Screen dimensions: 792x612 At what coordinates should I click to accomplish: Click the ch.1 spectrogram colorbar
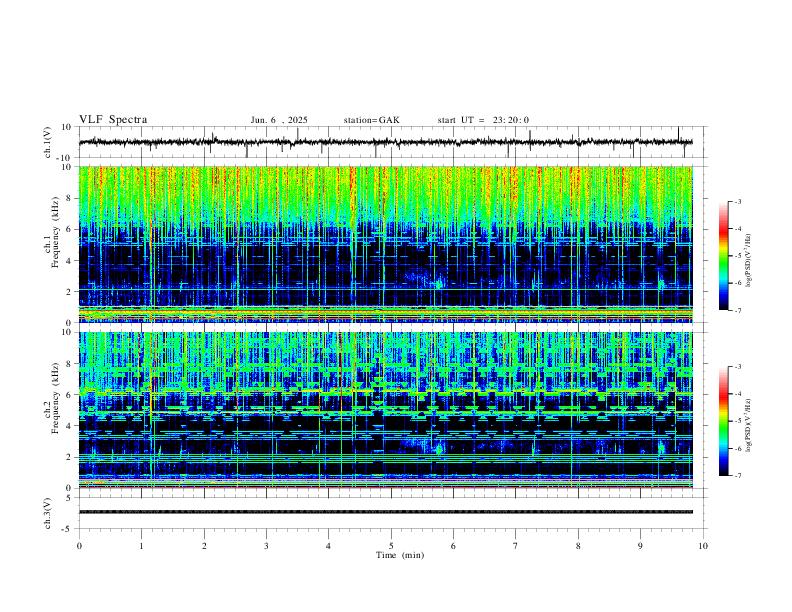pyautogui.click(x=723, y=256)
